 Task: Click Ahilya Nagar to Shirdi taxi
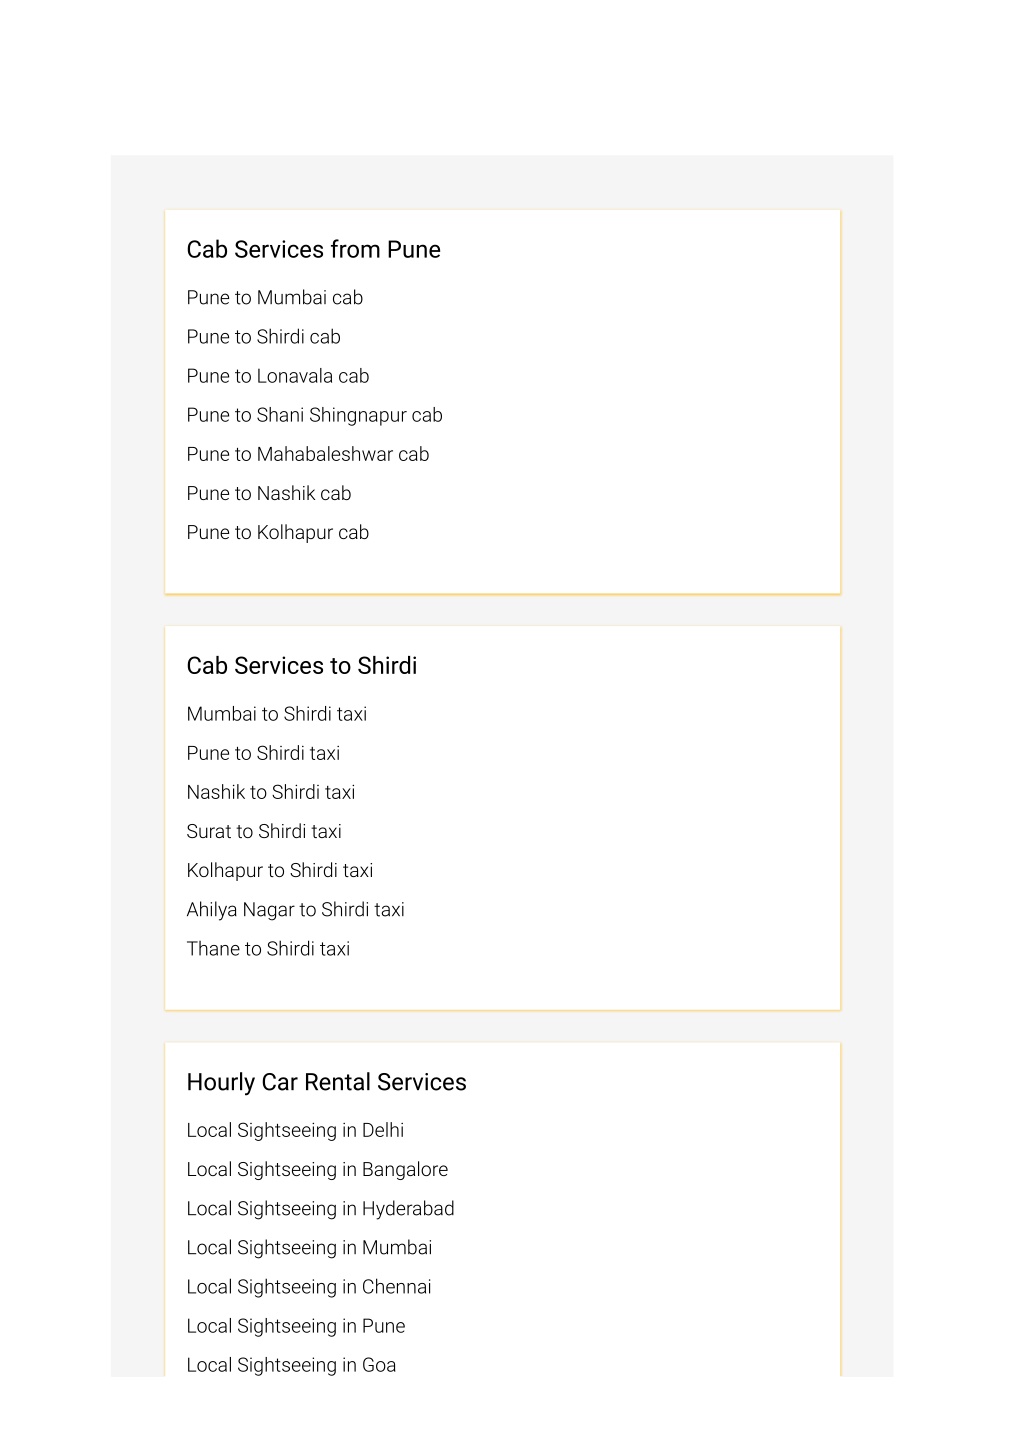295,909
